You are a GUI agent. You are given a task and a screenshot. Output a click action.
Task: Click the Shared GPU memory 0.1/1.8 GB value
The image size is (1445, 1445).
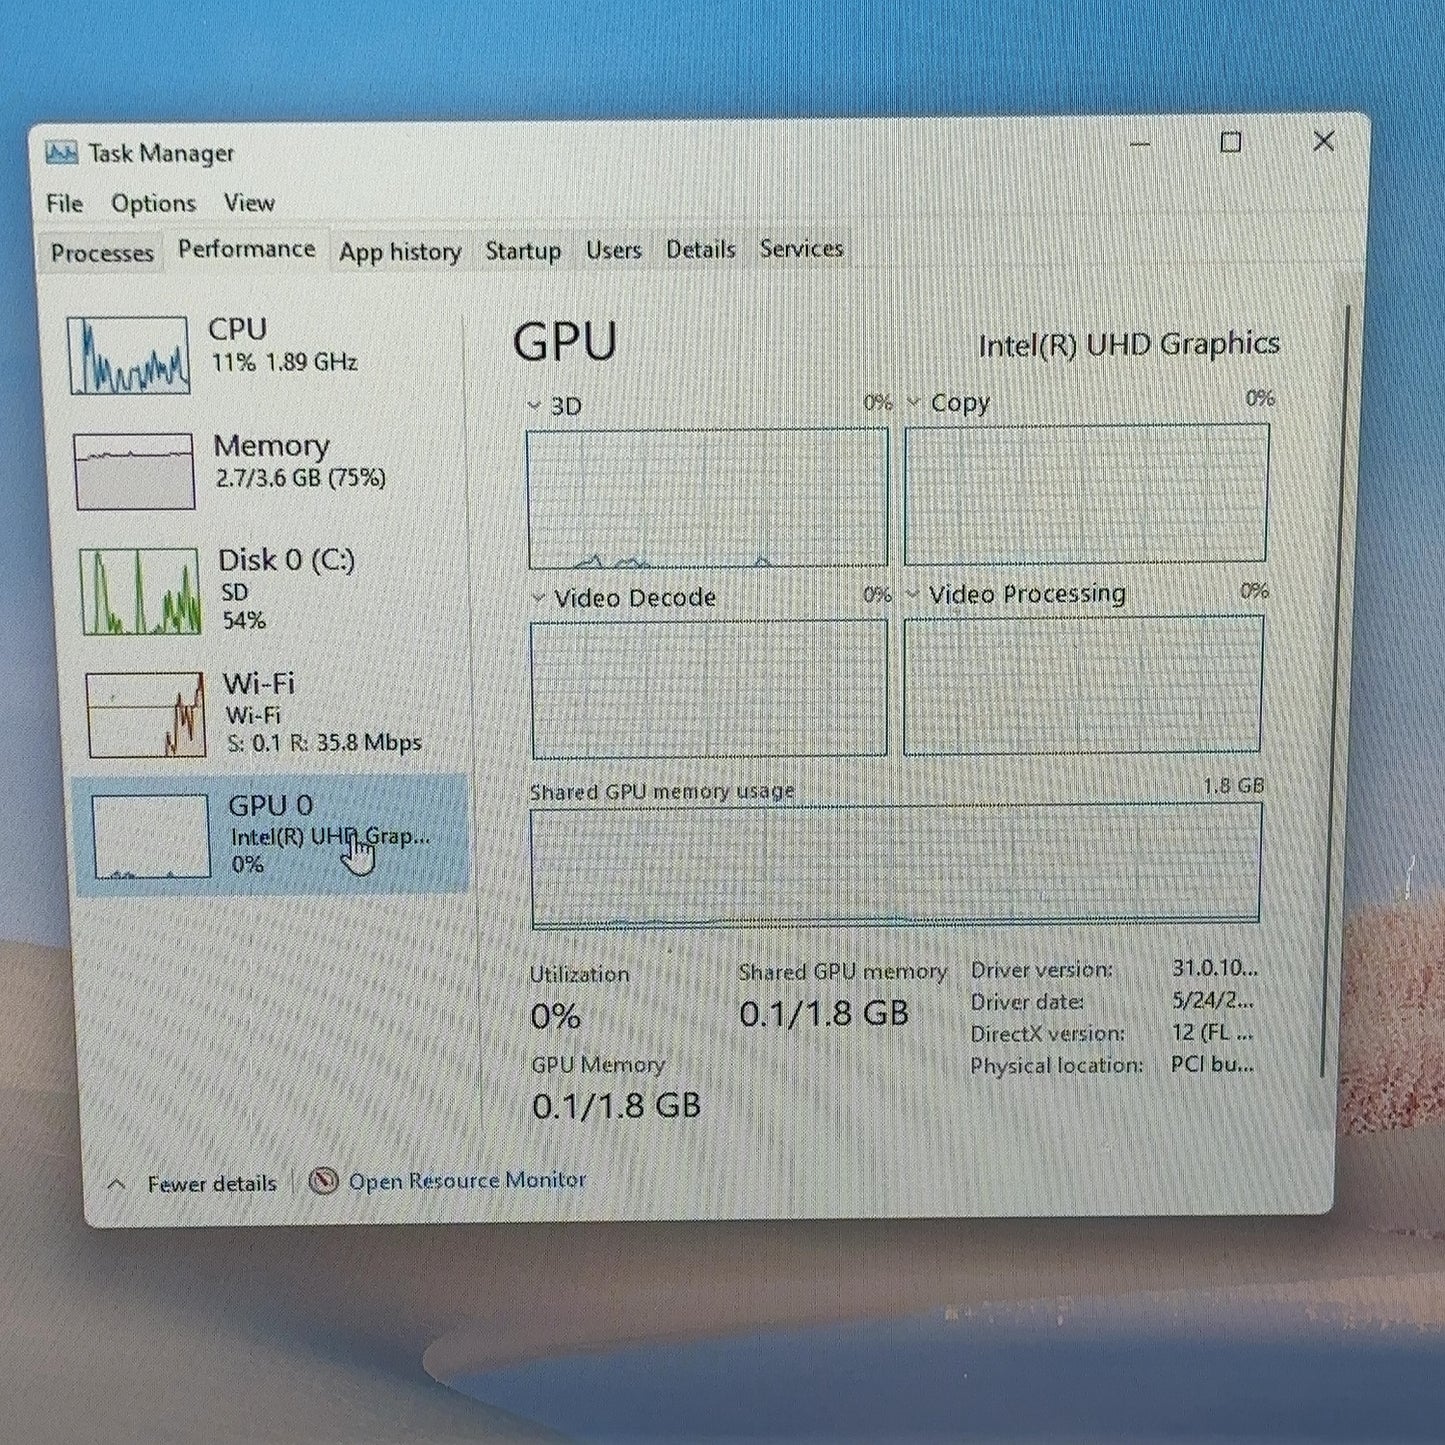[824, 1014]
